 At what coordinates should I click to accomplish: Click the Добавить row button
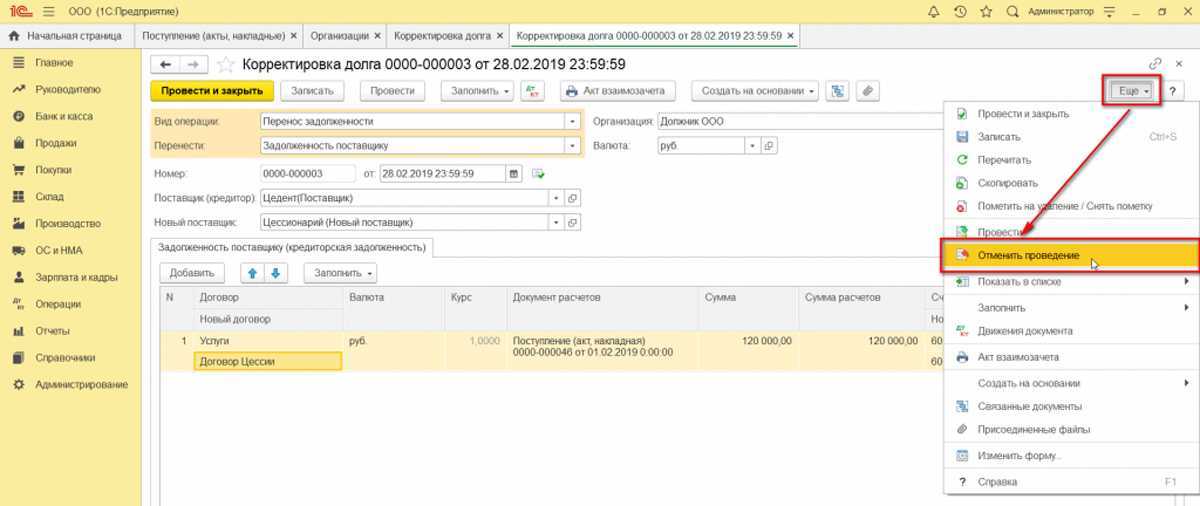pos(192,272)
